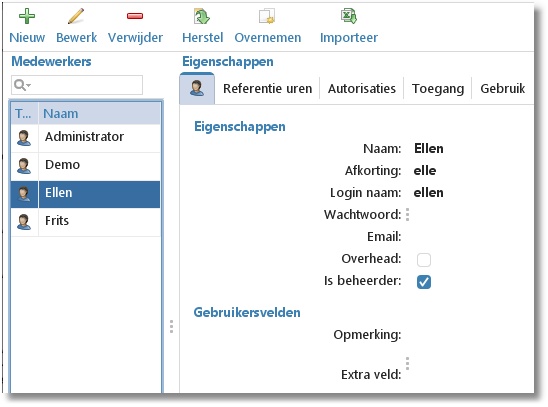Click the pencil Bewerk icon
This screenshot has height=407, width=548.
tap(76, 16)
